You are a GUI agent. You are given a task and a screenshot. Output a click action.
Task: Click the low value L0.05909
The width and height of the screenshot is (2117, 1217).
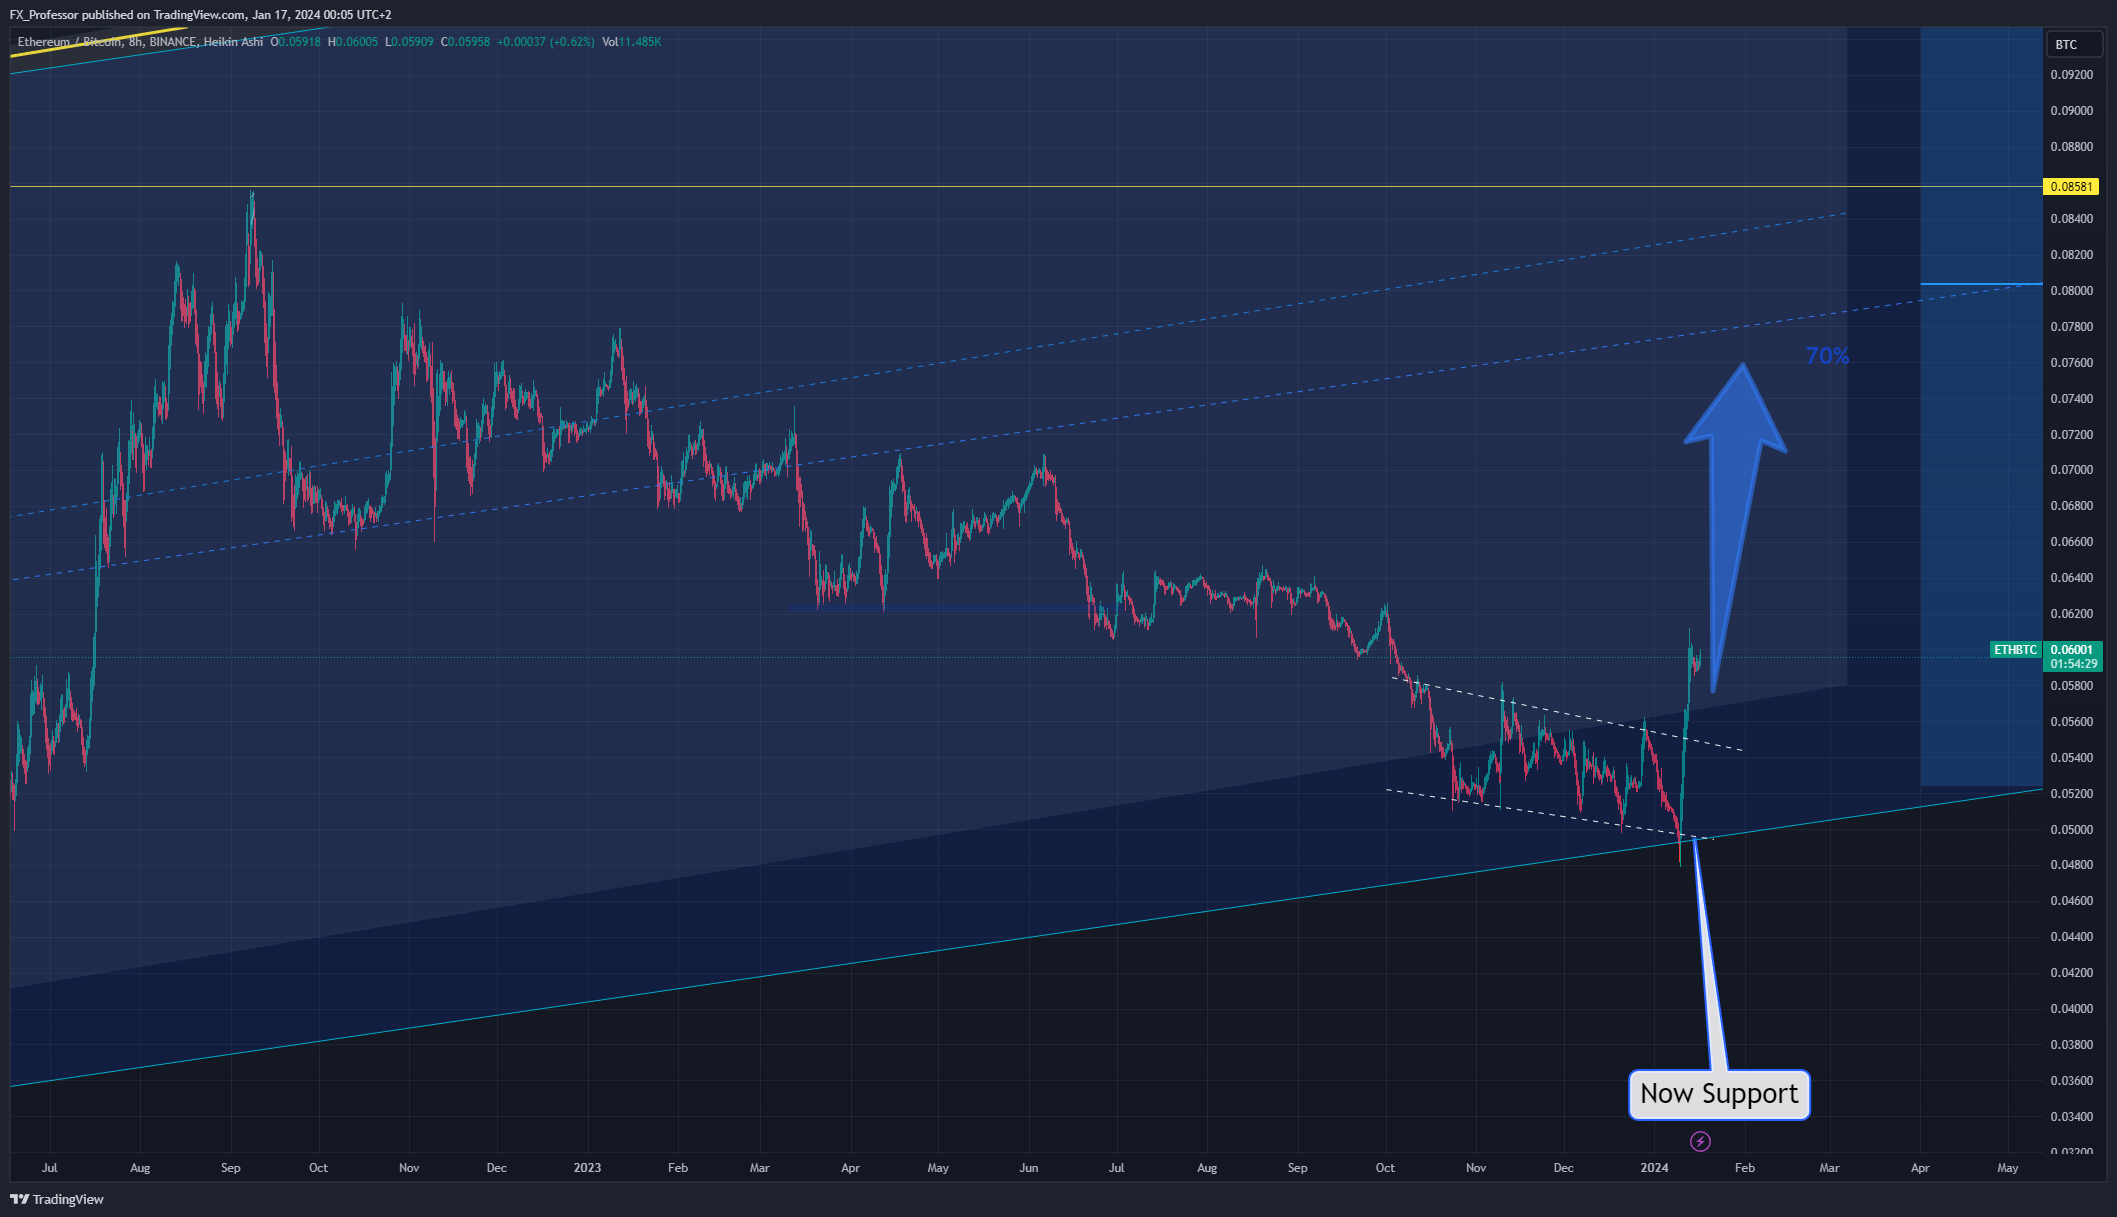409,42
